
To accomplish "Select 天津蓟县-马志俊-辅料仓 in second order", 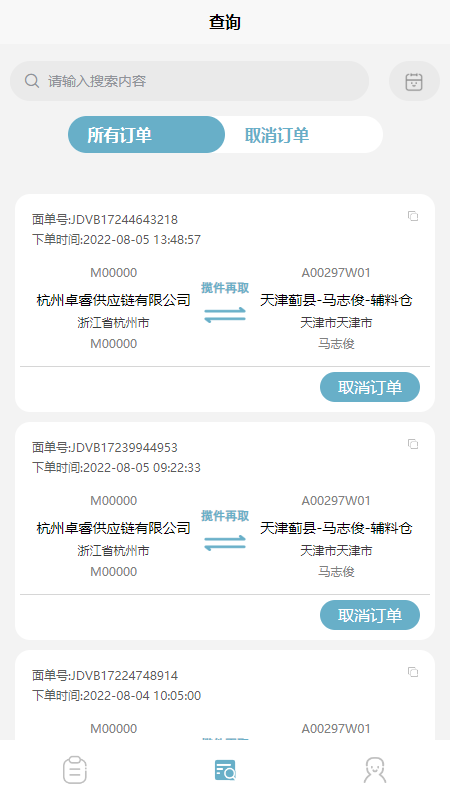I will tap(336, 528).
